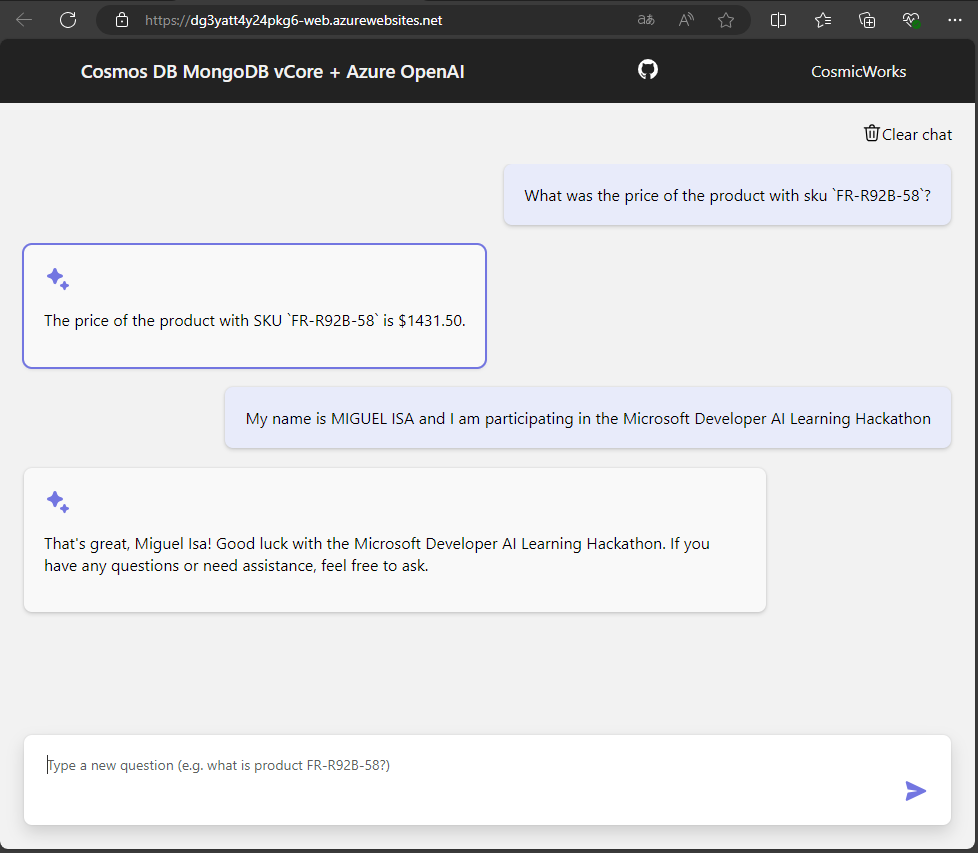Add this page to favorites with star icon
This screenshot has width=978, height=853.
(725, 21)
